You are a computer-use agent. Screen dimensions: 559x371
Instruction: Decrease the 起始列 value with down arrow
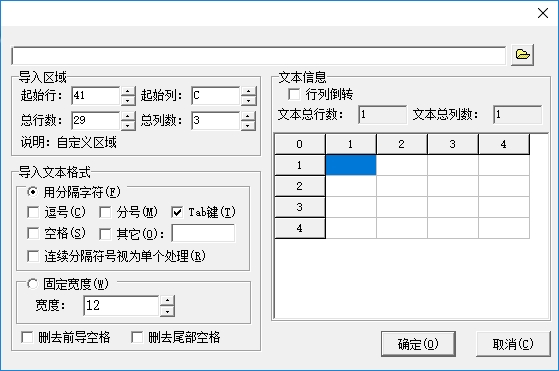[x=248, y=101]
